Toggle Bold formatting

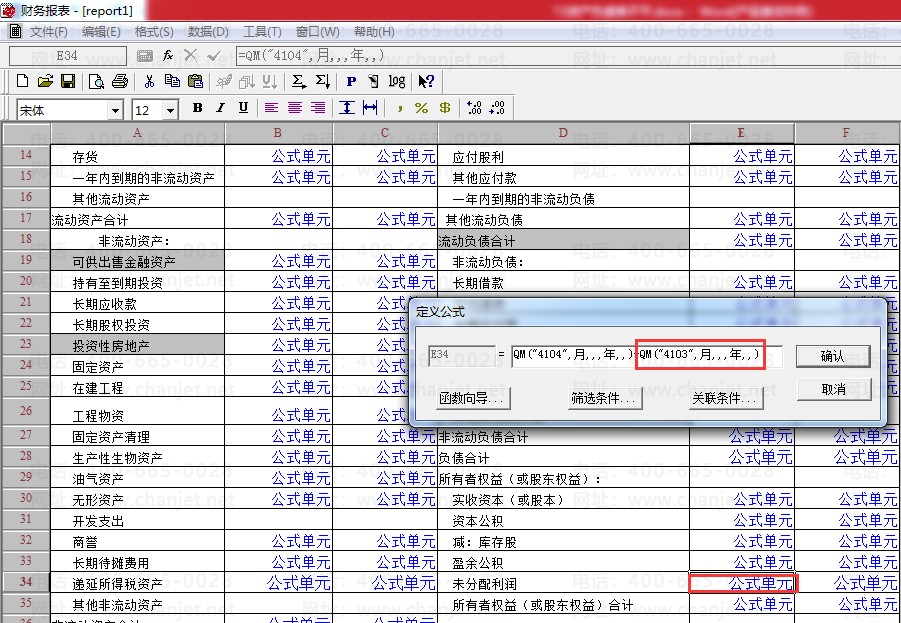coord(197,108)
